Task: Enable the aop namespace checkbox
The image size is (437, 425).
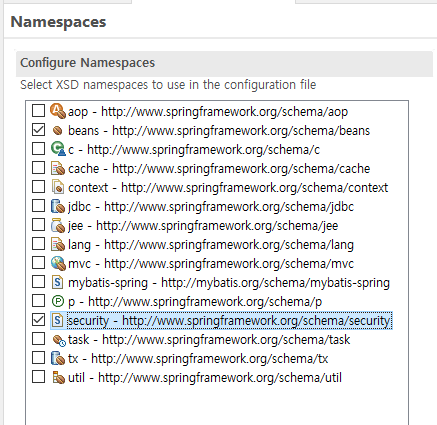Action: (x=38, y=111)
